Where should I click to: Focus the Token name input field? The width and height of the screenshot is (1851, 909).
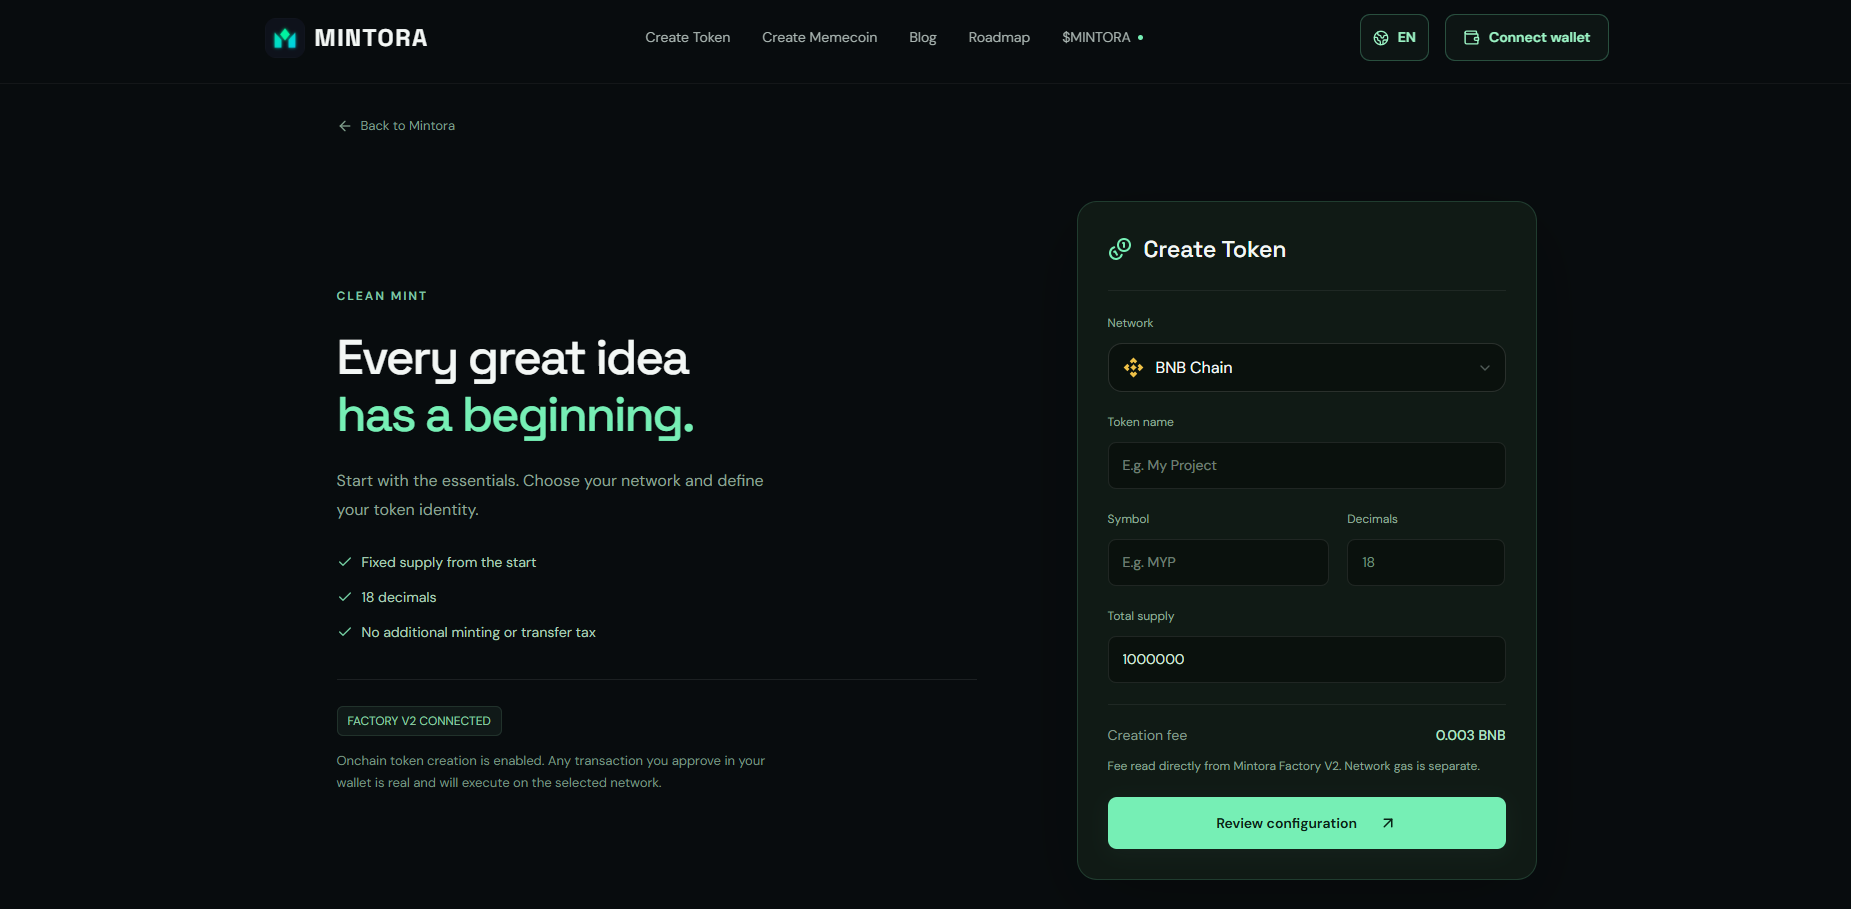tap(1307, 466)
